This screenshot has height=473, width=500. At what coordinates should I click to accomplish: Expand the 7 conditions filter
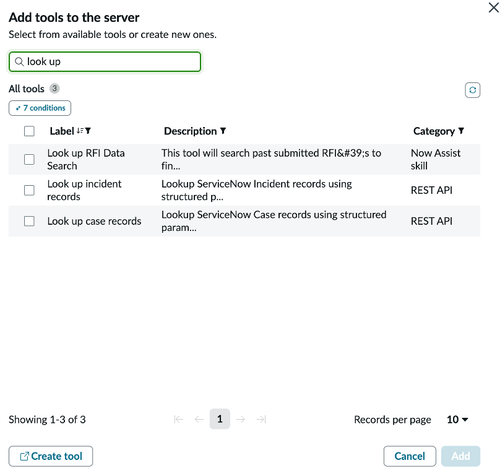point(40,108)
